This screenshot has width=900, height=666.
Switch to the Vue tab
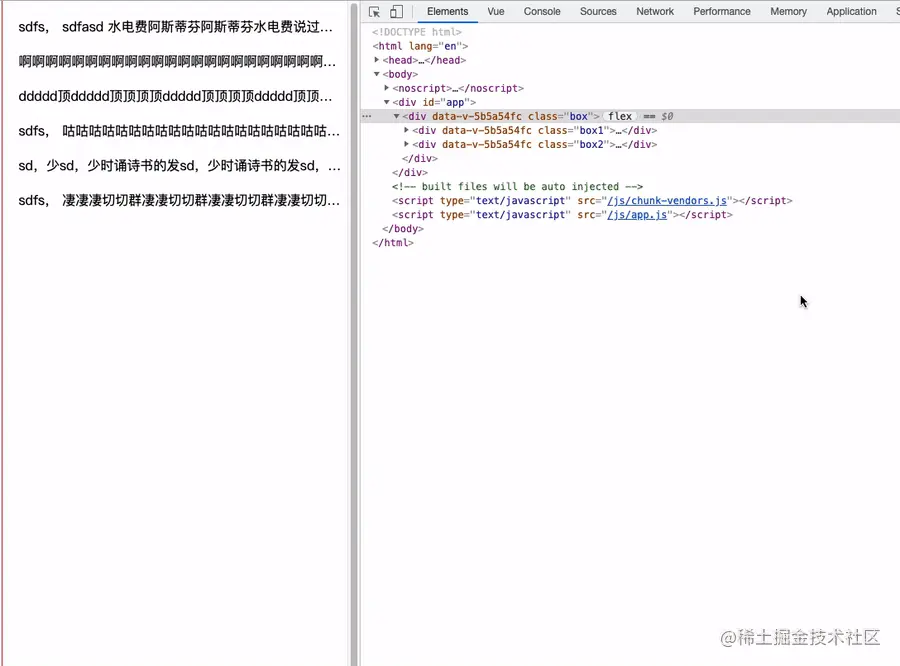click(x=495, y=11)
